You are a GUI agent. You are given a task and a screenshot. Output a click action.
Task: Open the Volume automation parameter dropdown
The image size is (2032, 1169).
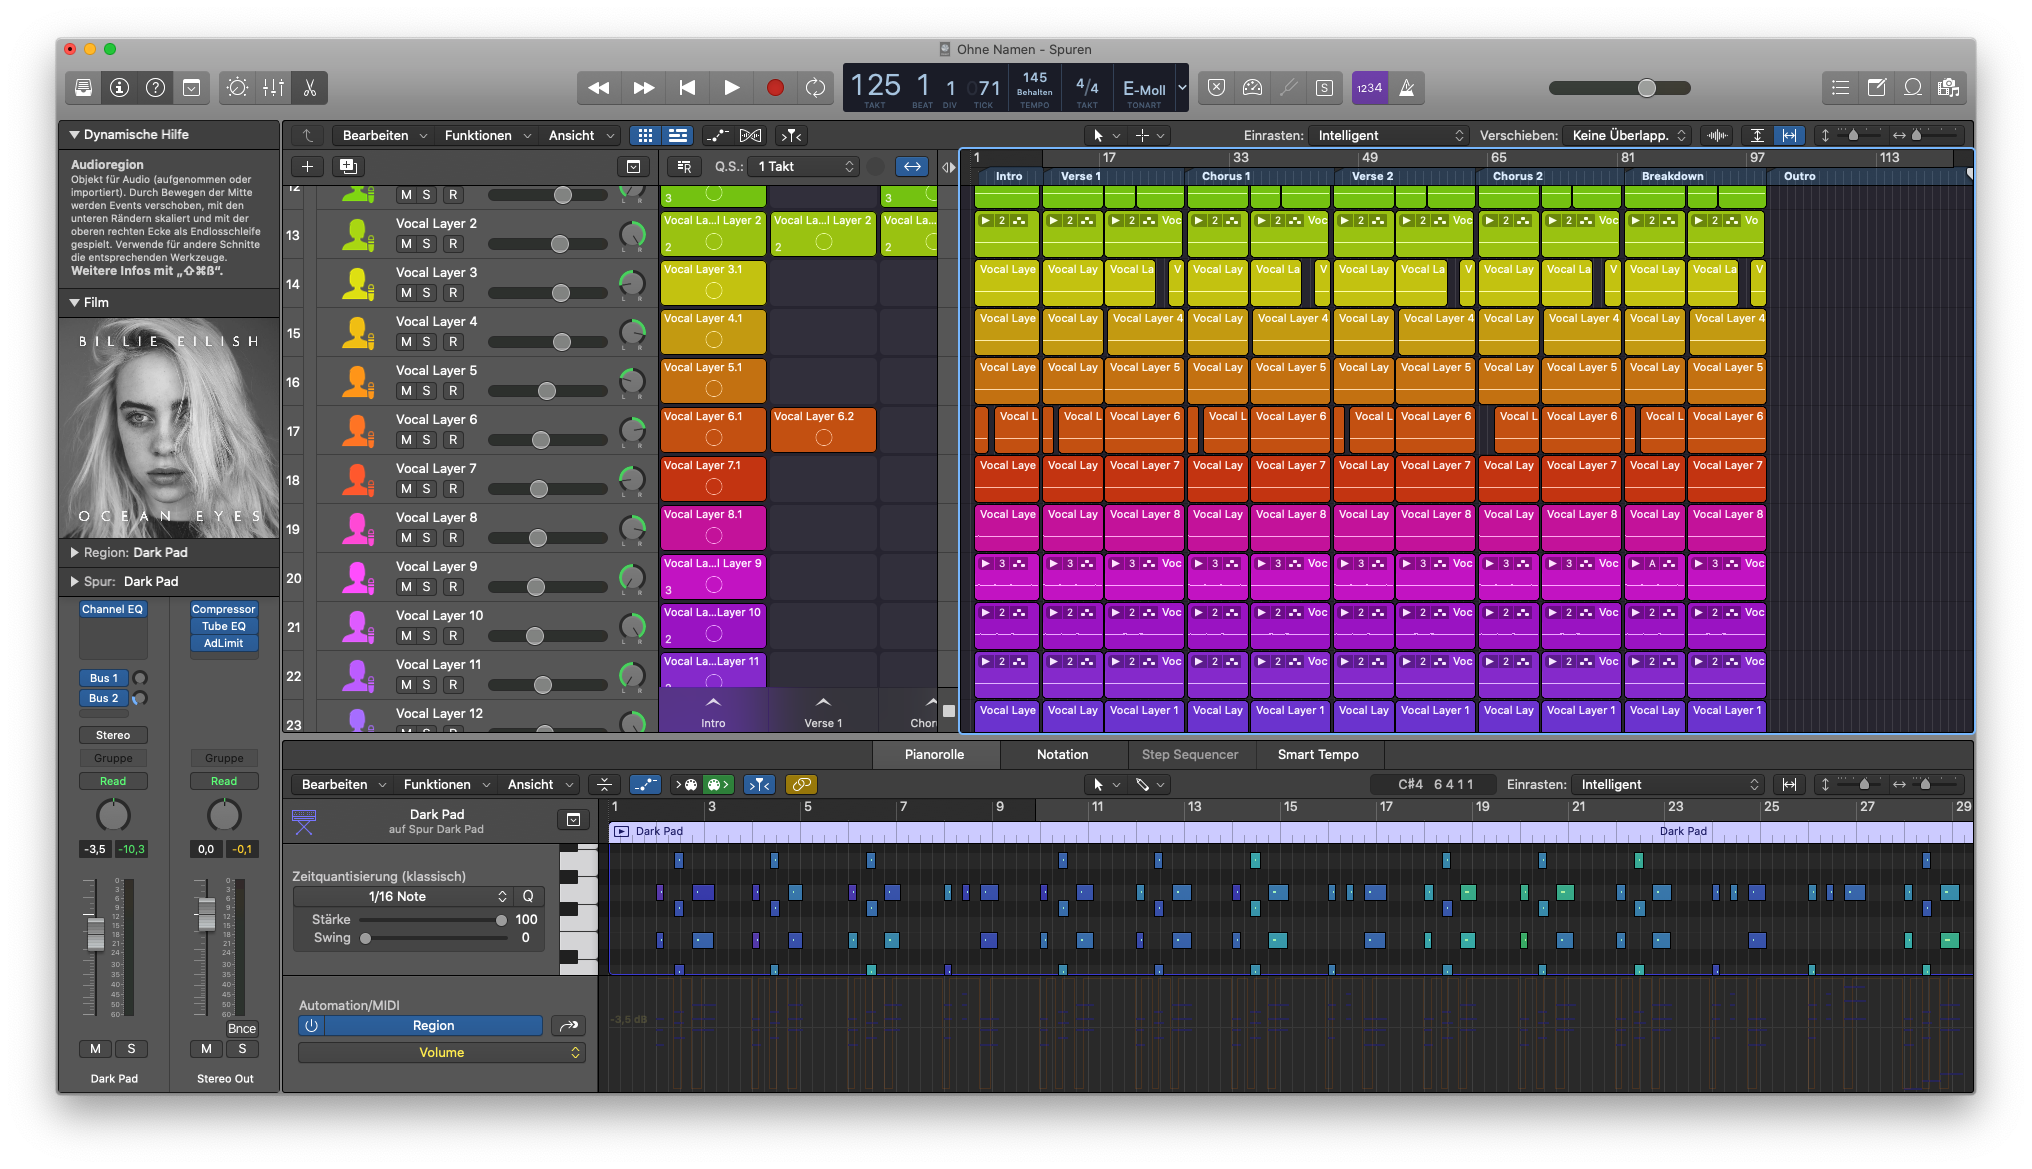click(x=441, y=1052)
